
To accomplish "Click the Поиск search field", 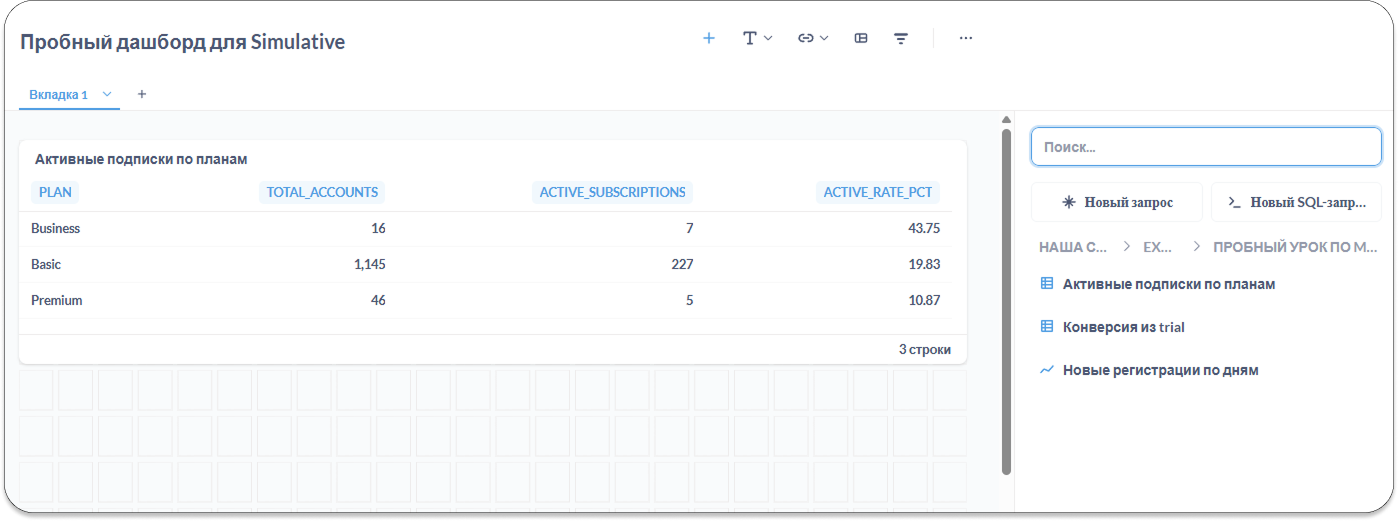I will click(1205, 146).
